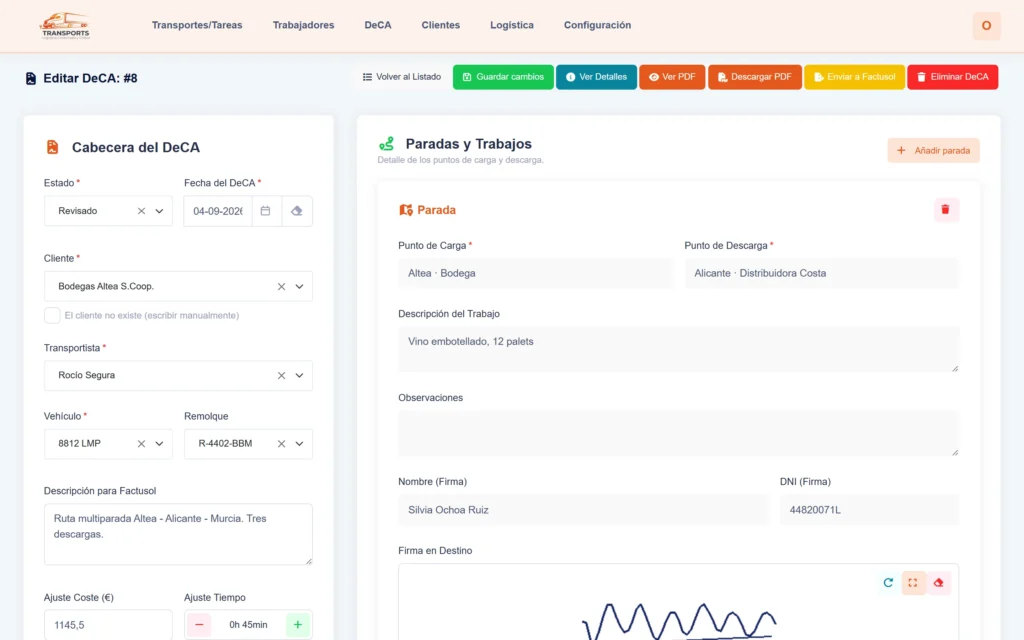Click into the Observaciones textarea
The width and height of the screenshot is (1024, 640).
[x=679, y=433]
